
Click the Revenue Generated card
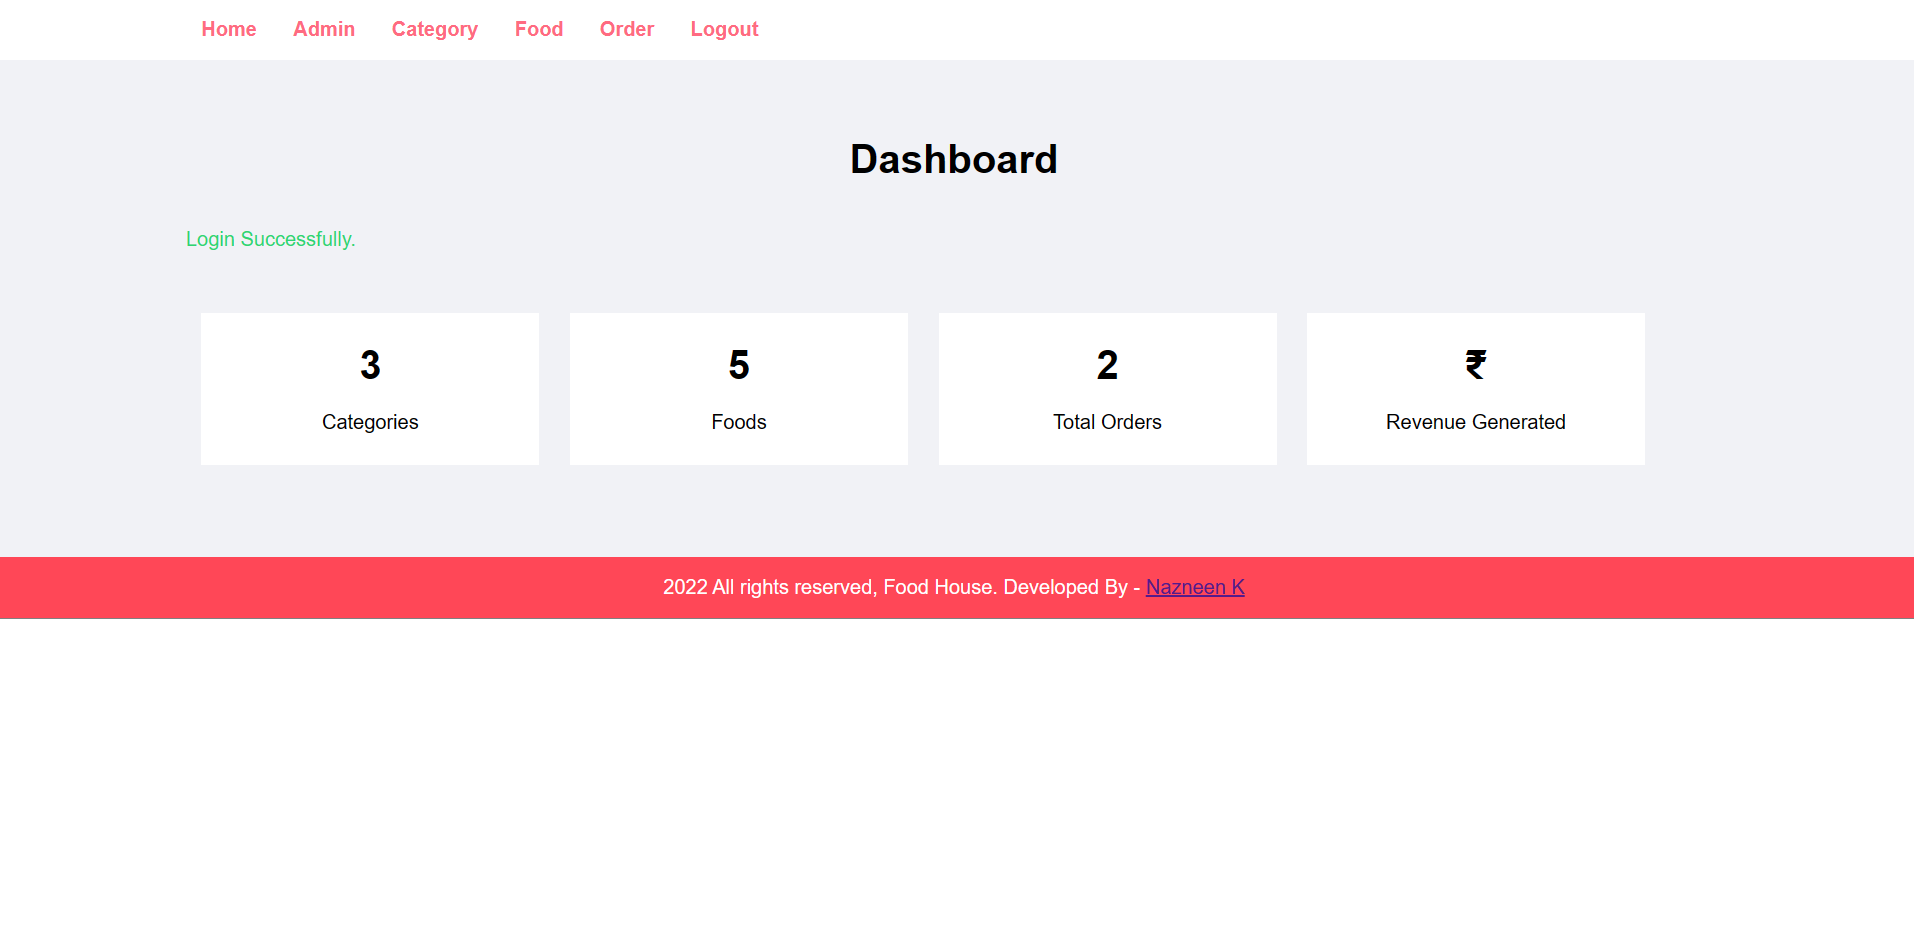pyautogui.click(x=1475, y=389)
